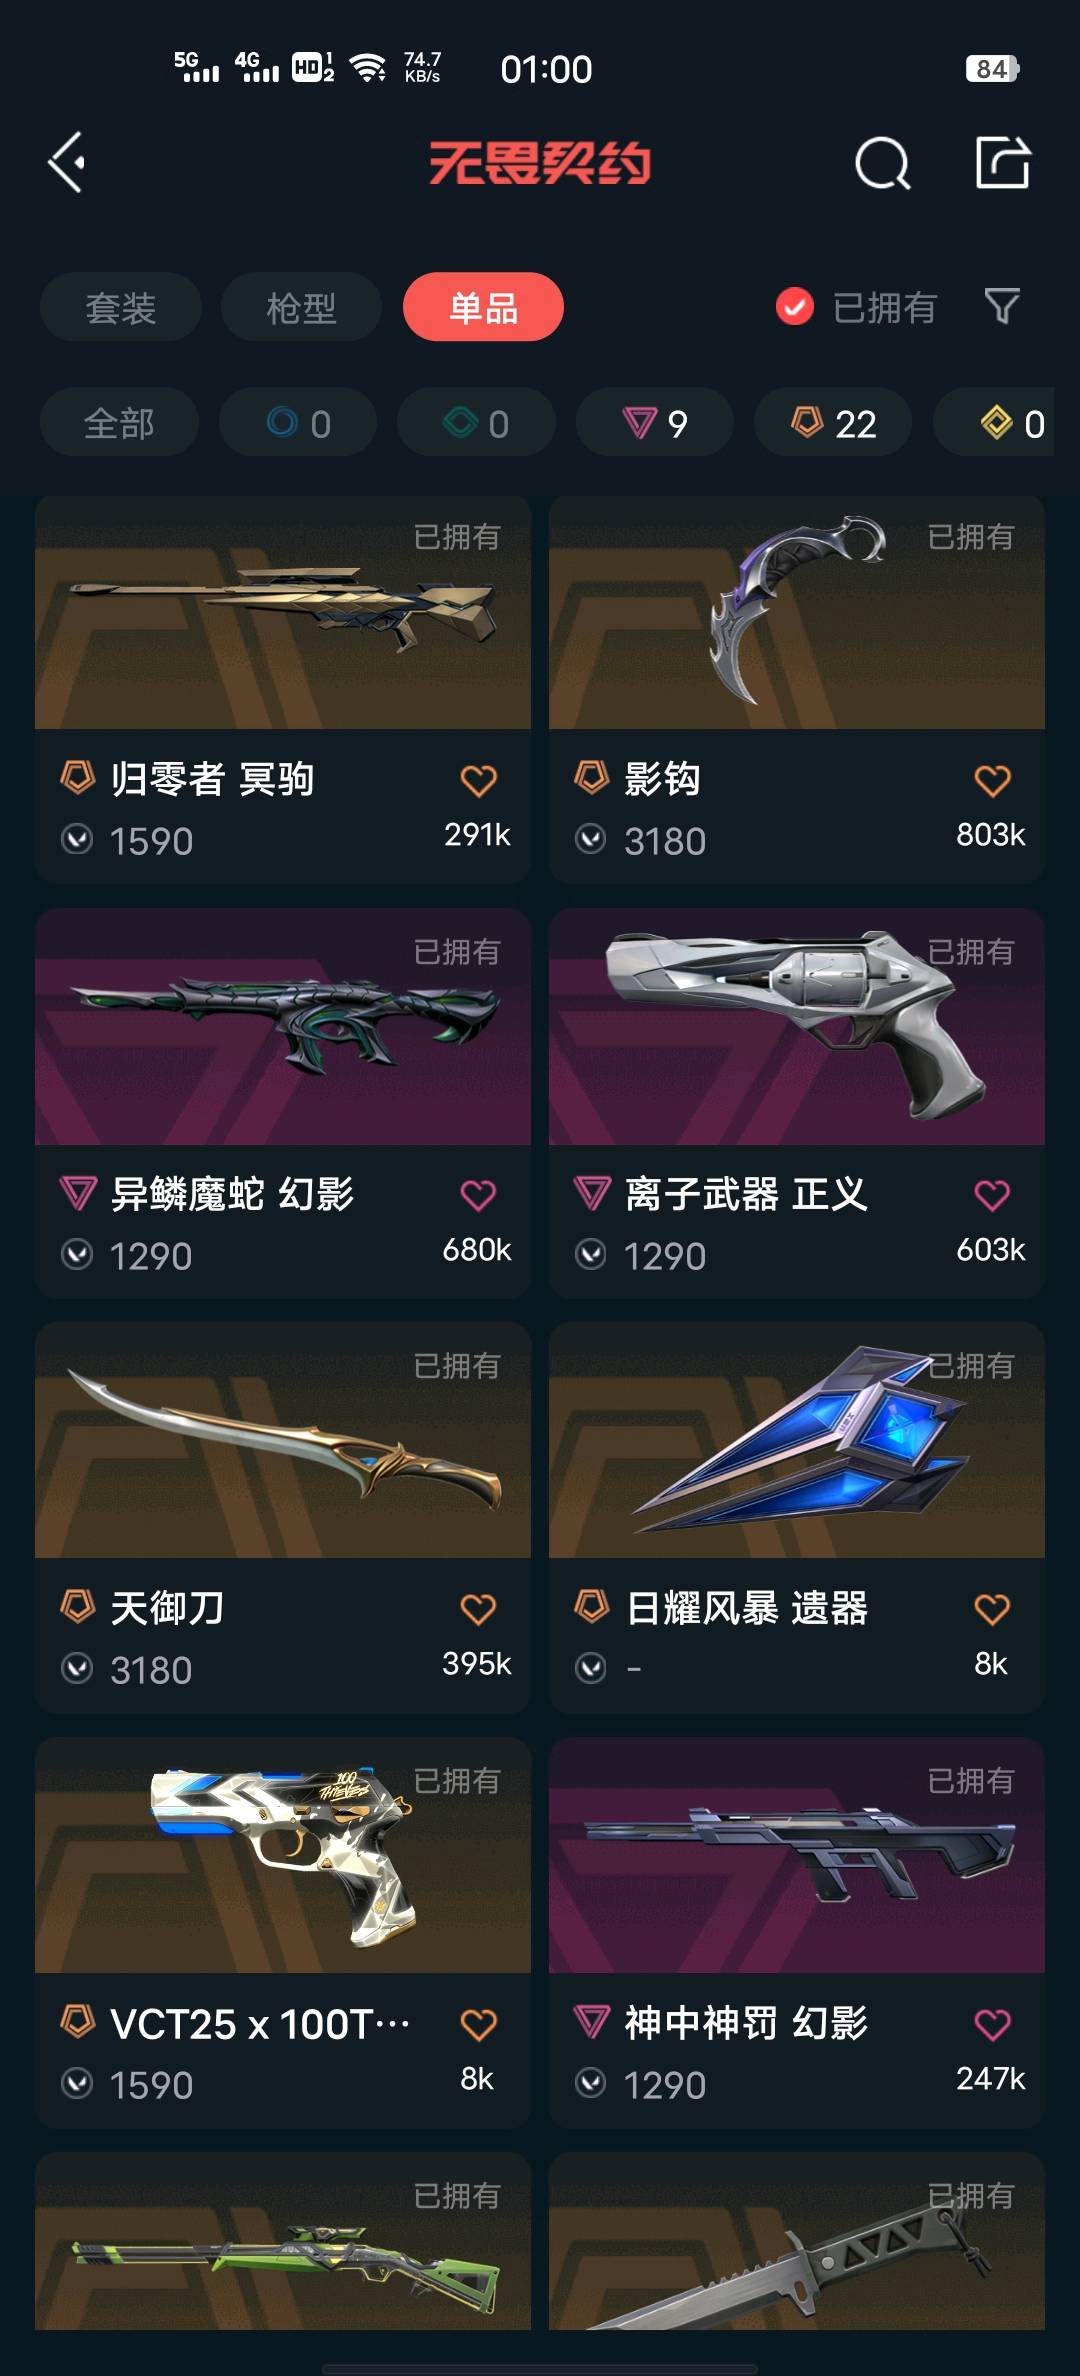The height and width of the screenshot is (2376, 1080).
Task: Toggle favorite on 日耀风暴 遗器
Action: (992, 1609)
